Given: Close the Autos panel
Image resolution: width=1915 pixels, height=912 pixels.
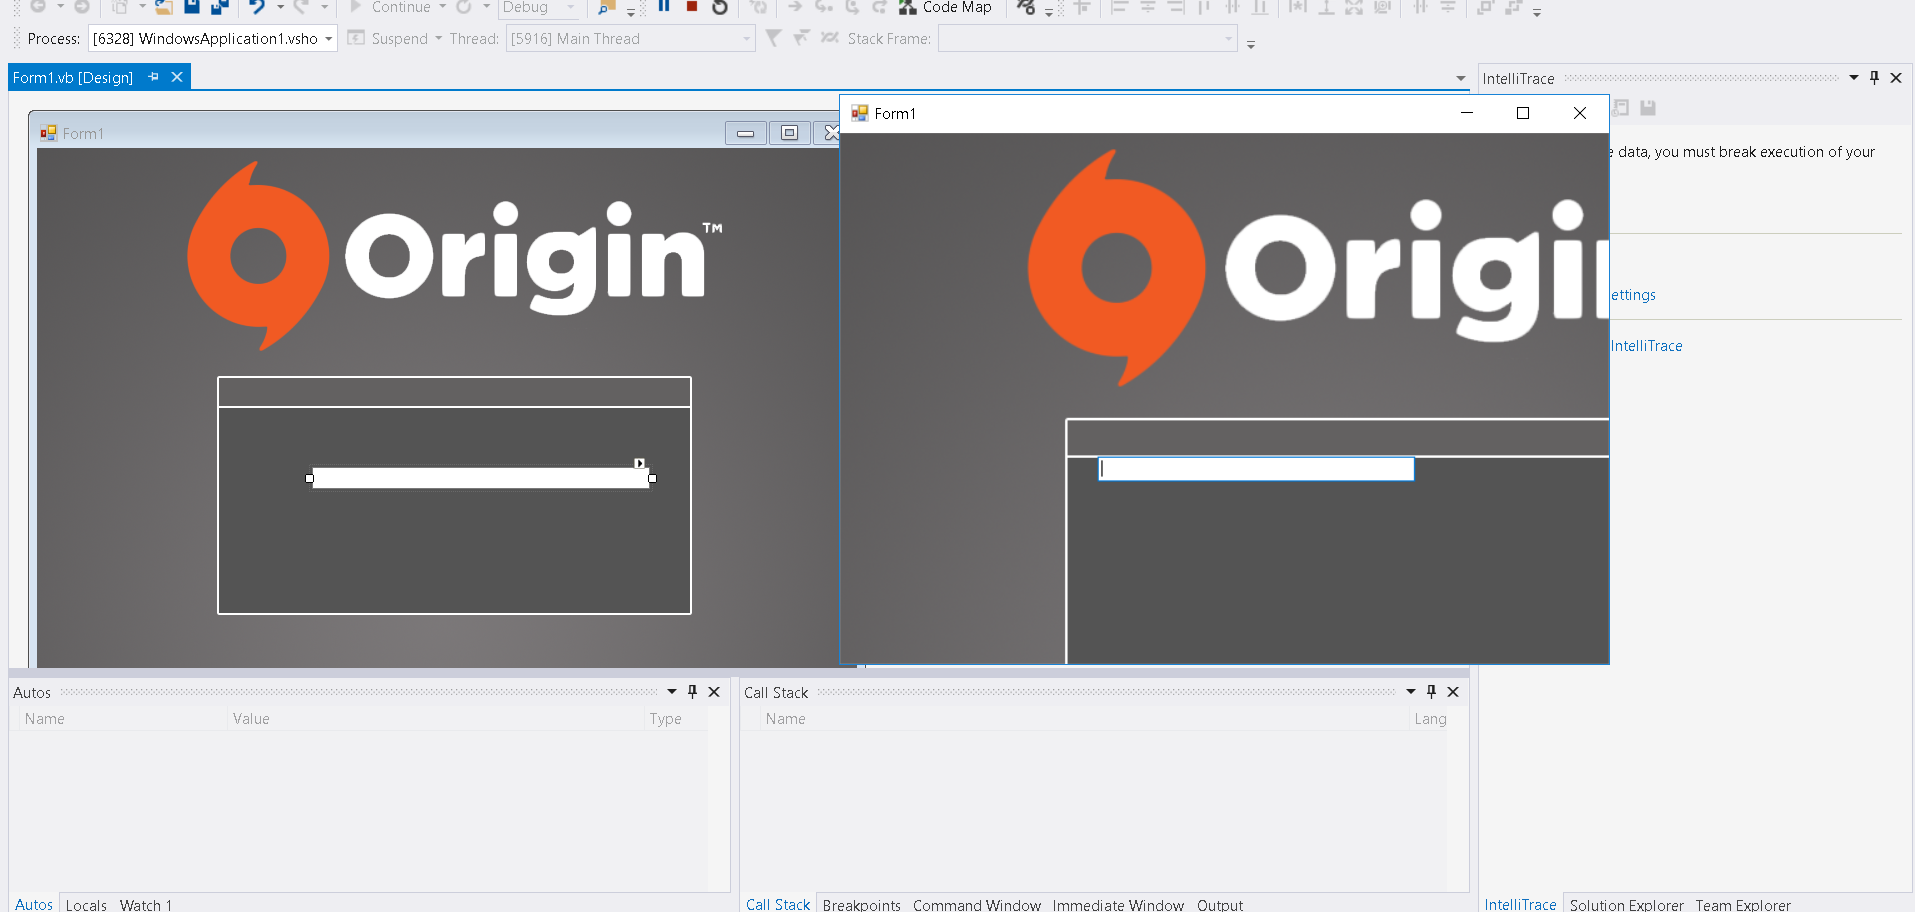Looking at the screenshot, I should coord(714,692).
